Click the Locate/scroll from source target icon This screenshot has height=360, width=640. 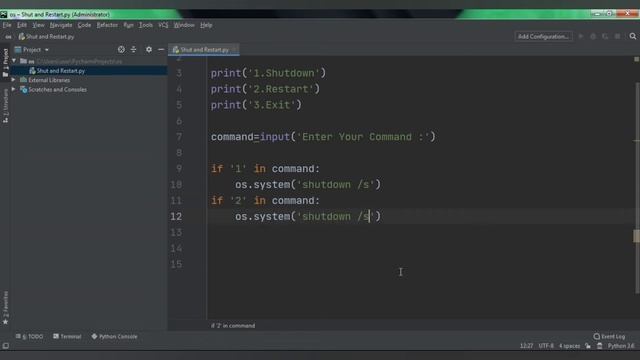121,49
